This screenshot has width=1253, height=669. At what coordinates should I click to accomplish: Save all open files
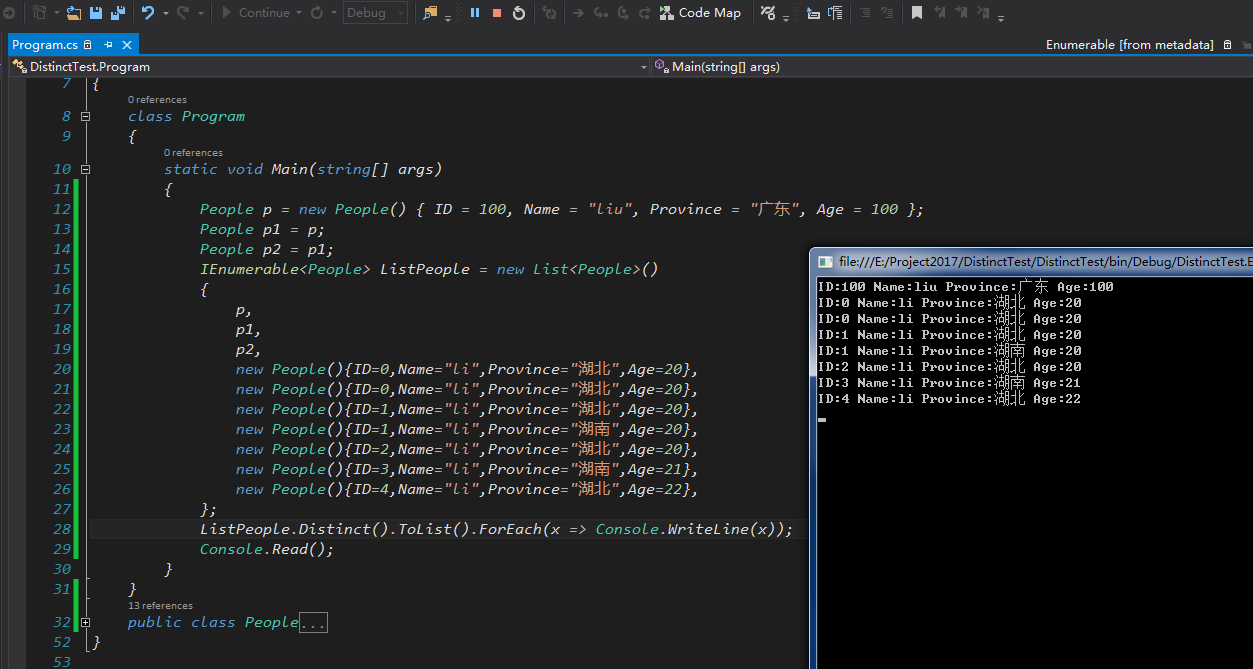[x=118, y=13]
